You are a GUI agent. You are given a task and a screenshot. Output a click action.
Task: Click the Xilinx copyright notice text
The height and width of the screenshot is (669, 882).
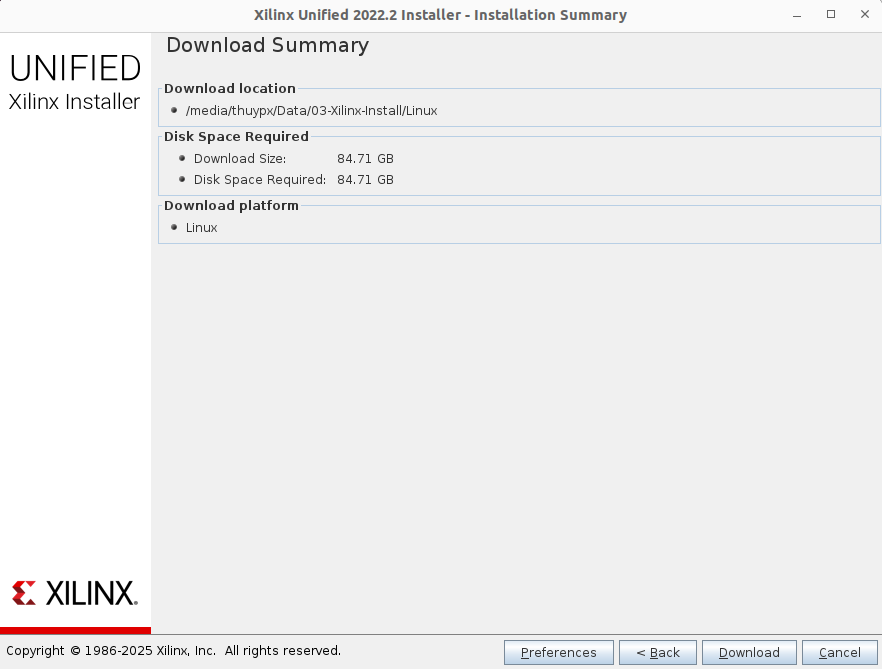point(174,651)
